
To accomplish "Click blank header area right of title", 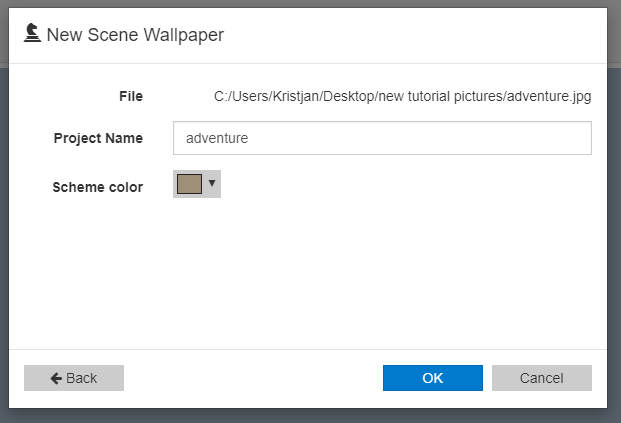I will point(420,35).
